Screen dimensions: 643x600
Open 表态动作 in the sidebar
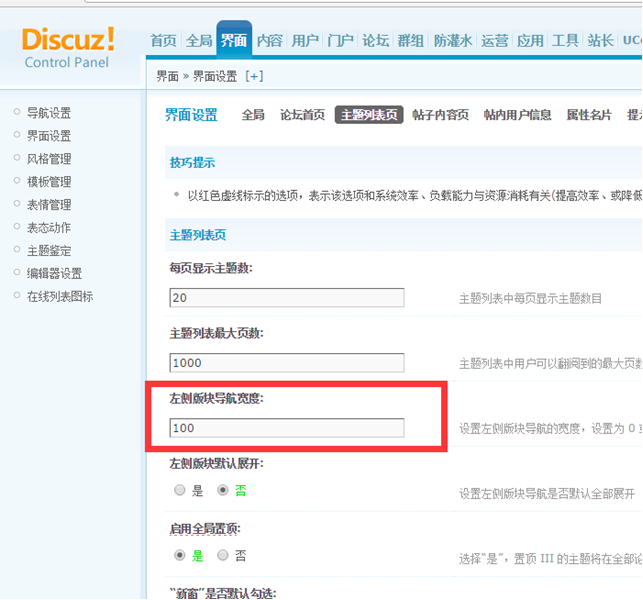pyautogui.click(x=49, y=228)
